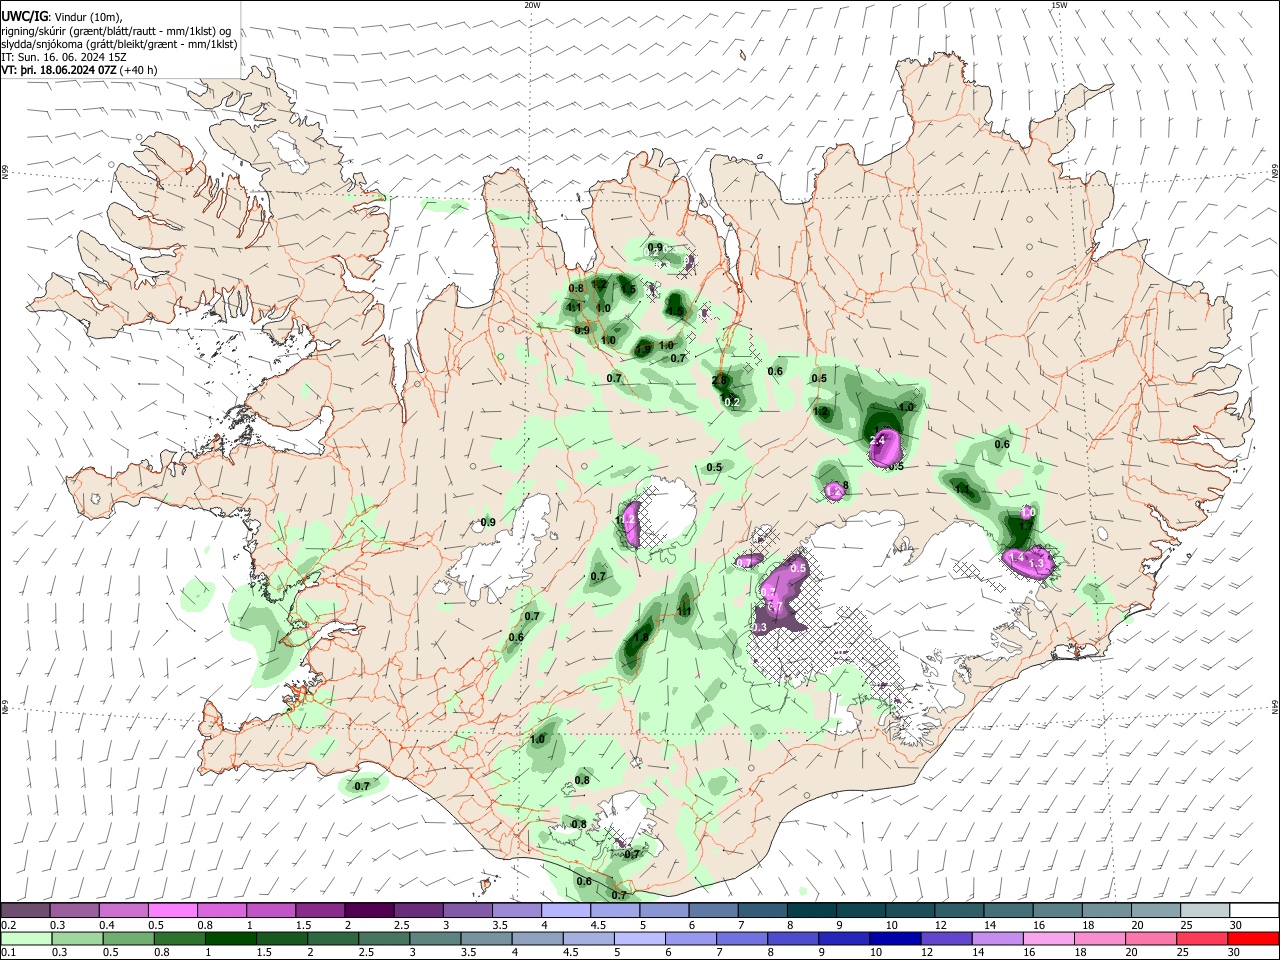Click the '2.4' value on the pink snow patch
Viewport: 1280px width, 960px height.
coord(878,440)
